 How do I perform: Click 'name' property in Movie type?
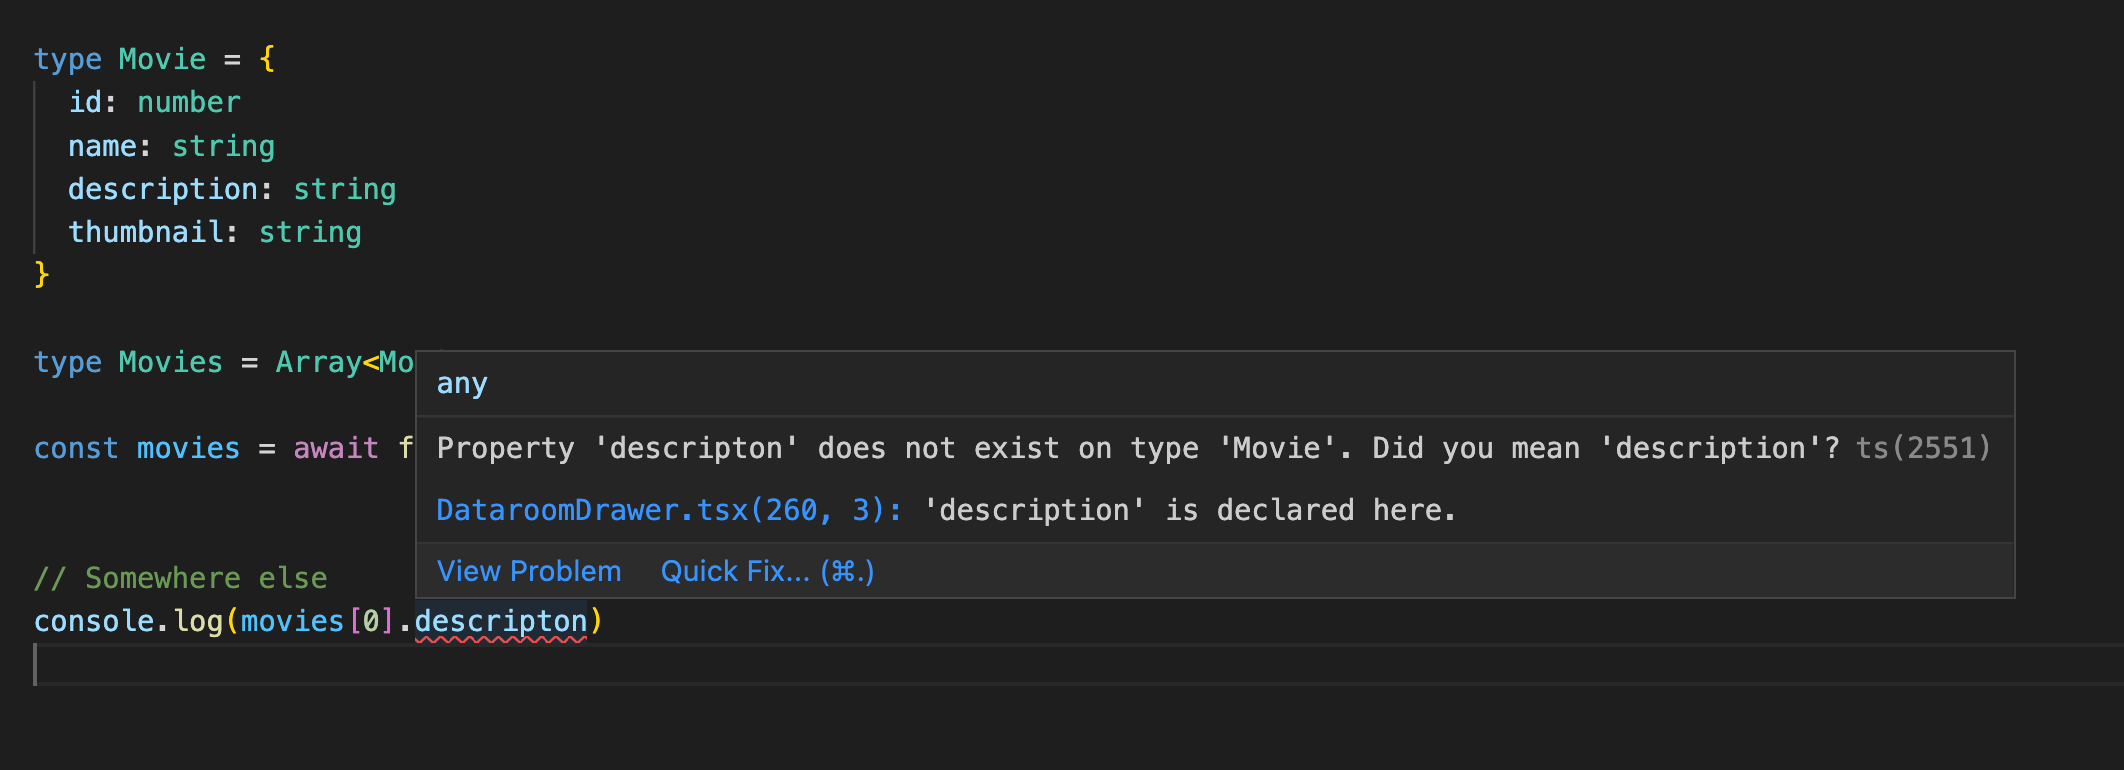click(x=102, y=146)
